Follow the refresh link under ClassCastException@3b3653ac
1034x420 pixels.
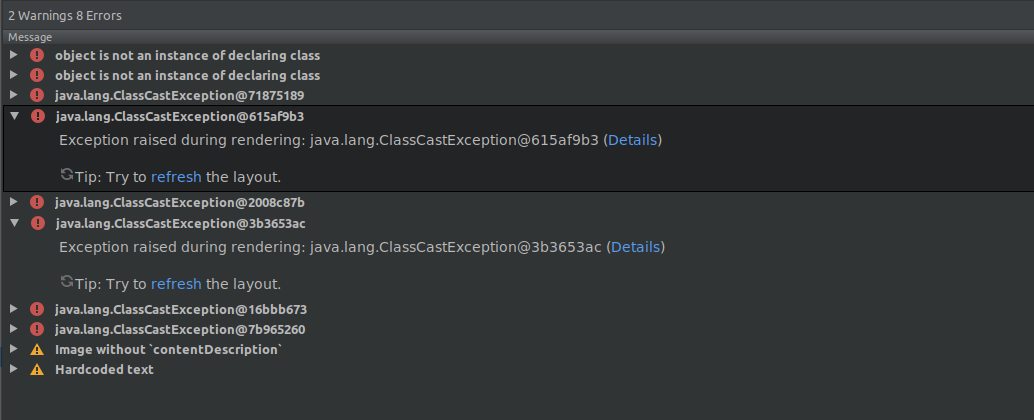[x=176, y=284]
